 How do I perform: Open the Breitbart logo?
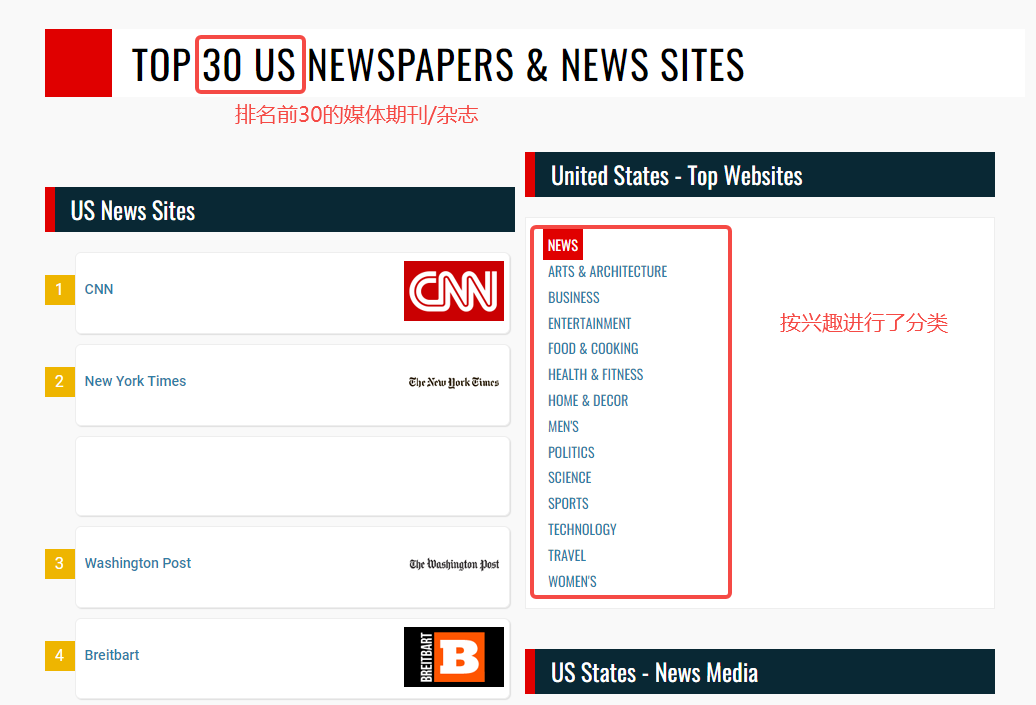point(454,657)
